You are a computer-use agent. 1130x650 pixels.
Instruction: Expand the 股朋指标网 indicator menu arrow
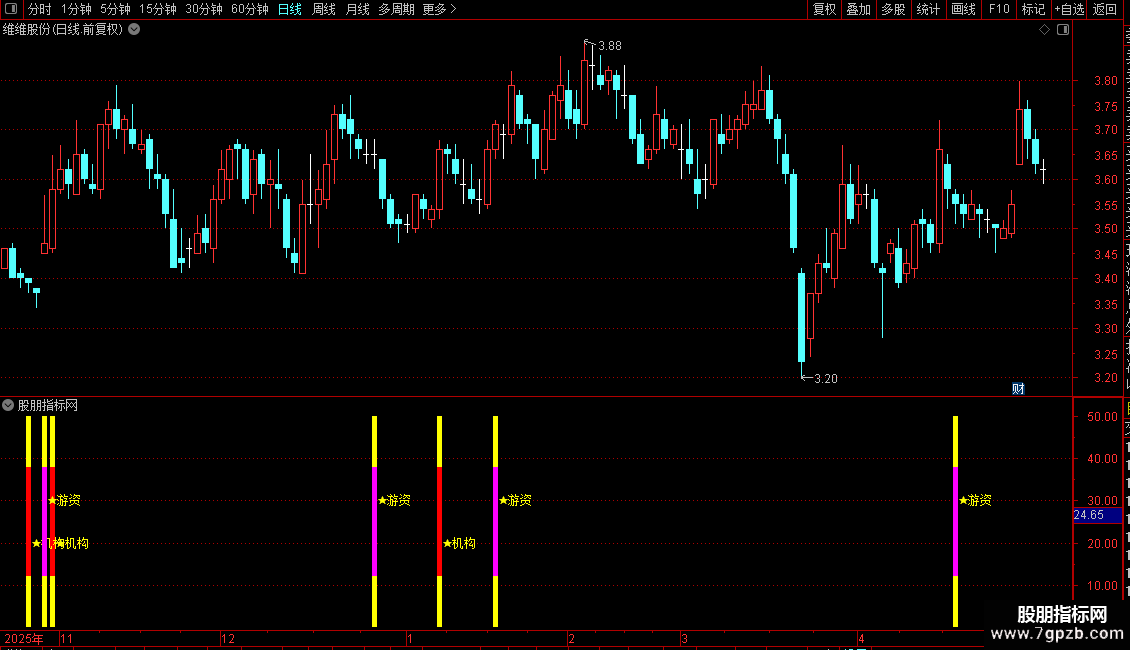8,405
